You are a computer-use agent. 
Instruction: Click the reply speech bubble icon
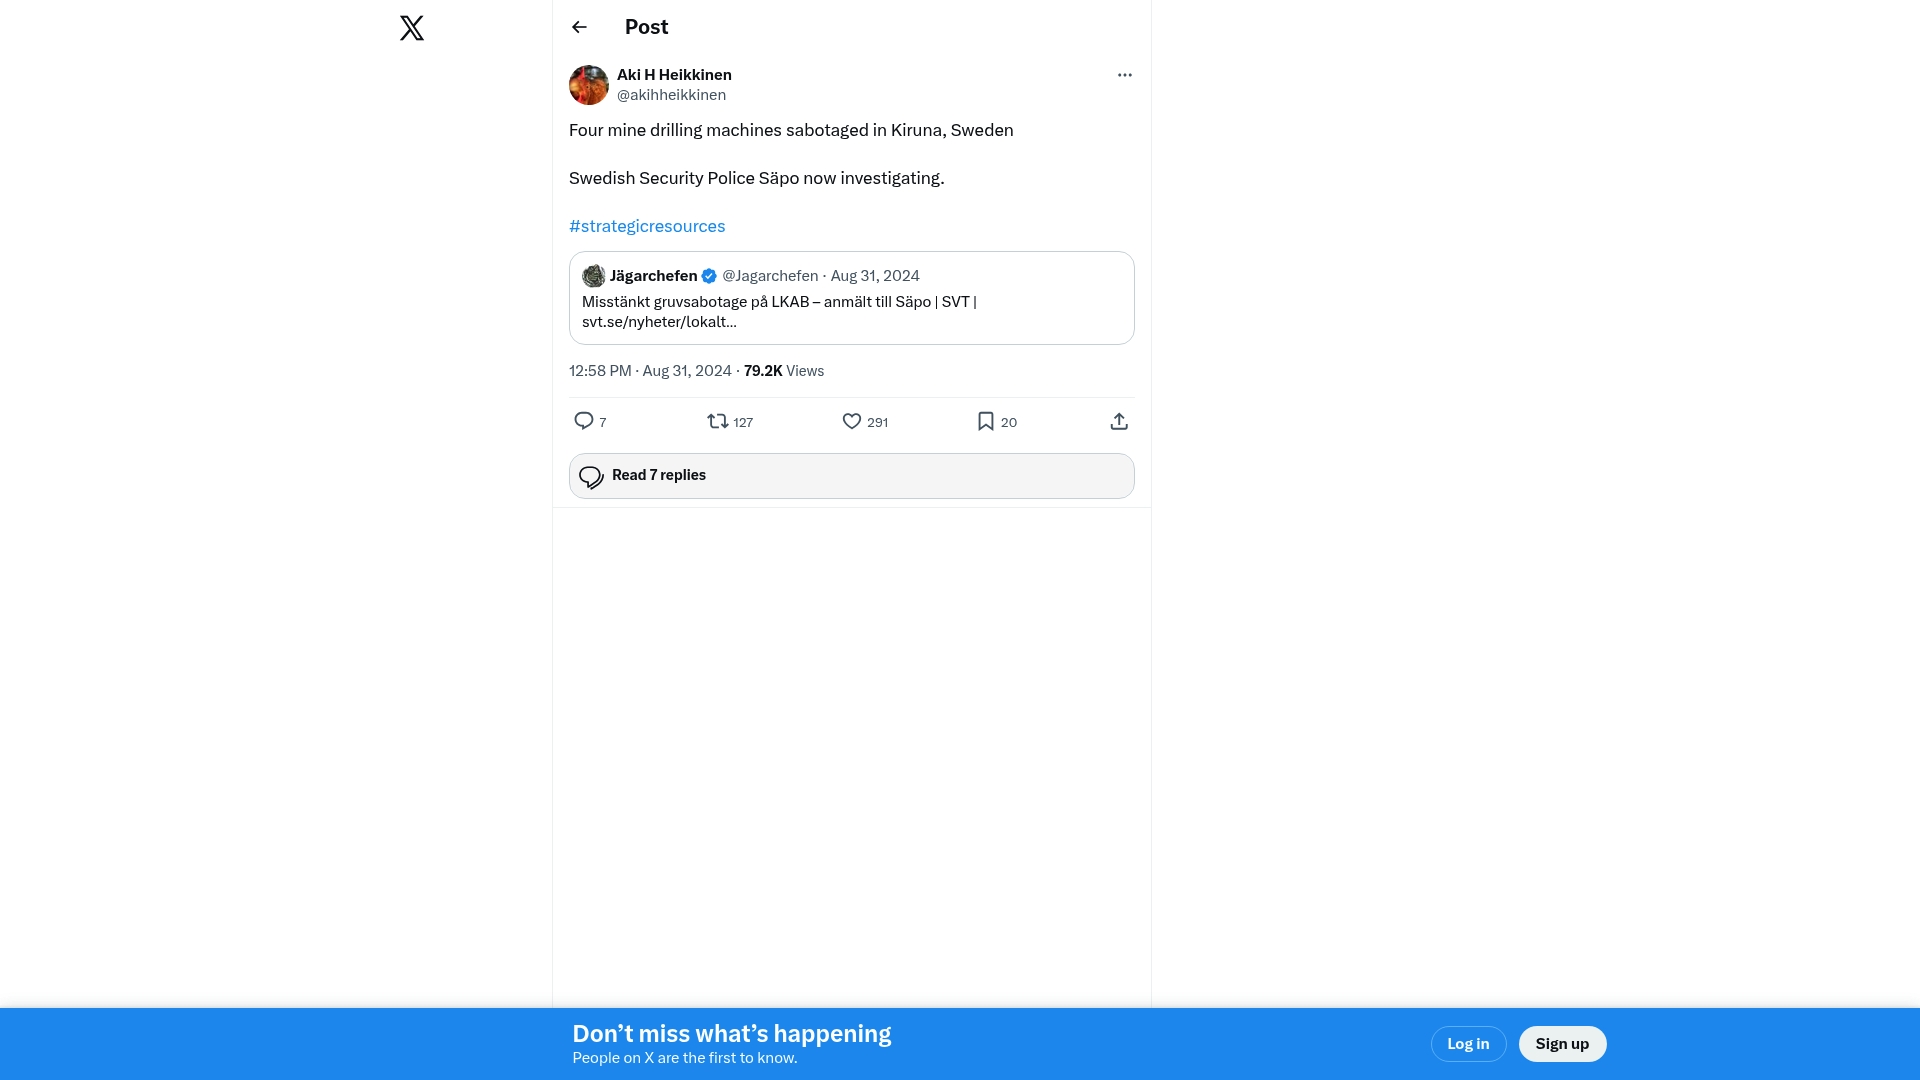(584, 421)
